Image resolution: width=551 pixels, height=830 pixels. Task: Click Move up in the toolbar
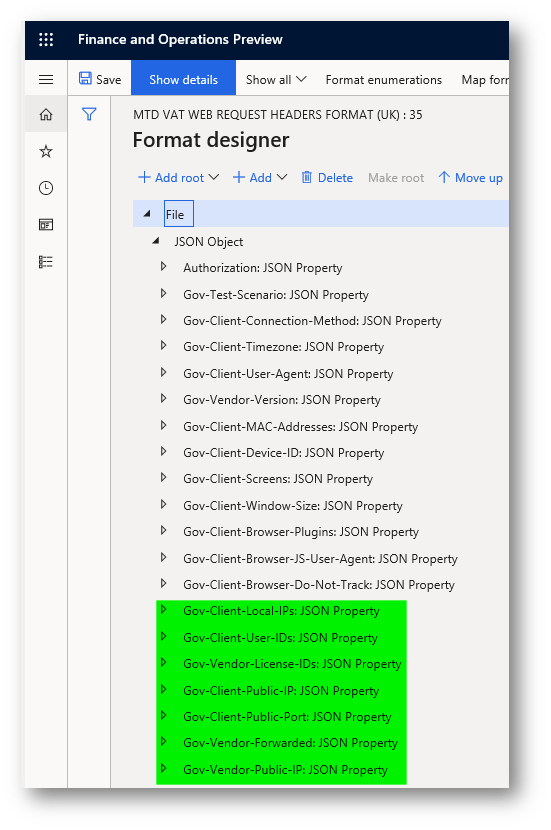tap(471, 177)
